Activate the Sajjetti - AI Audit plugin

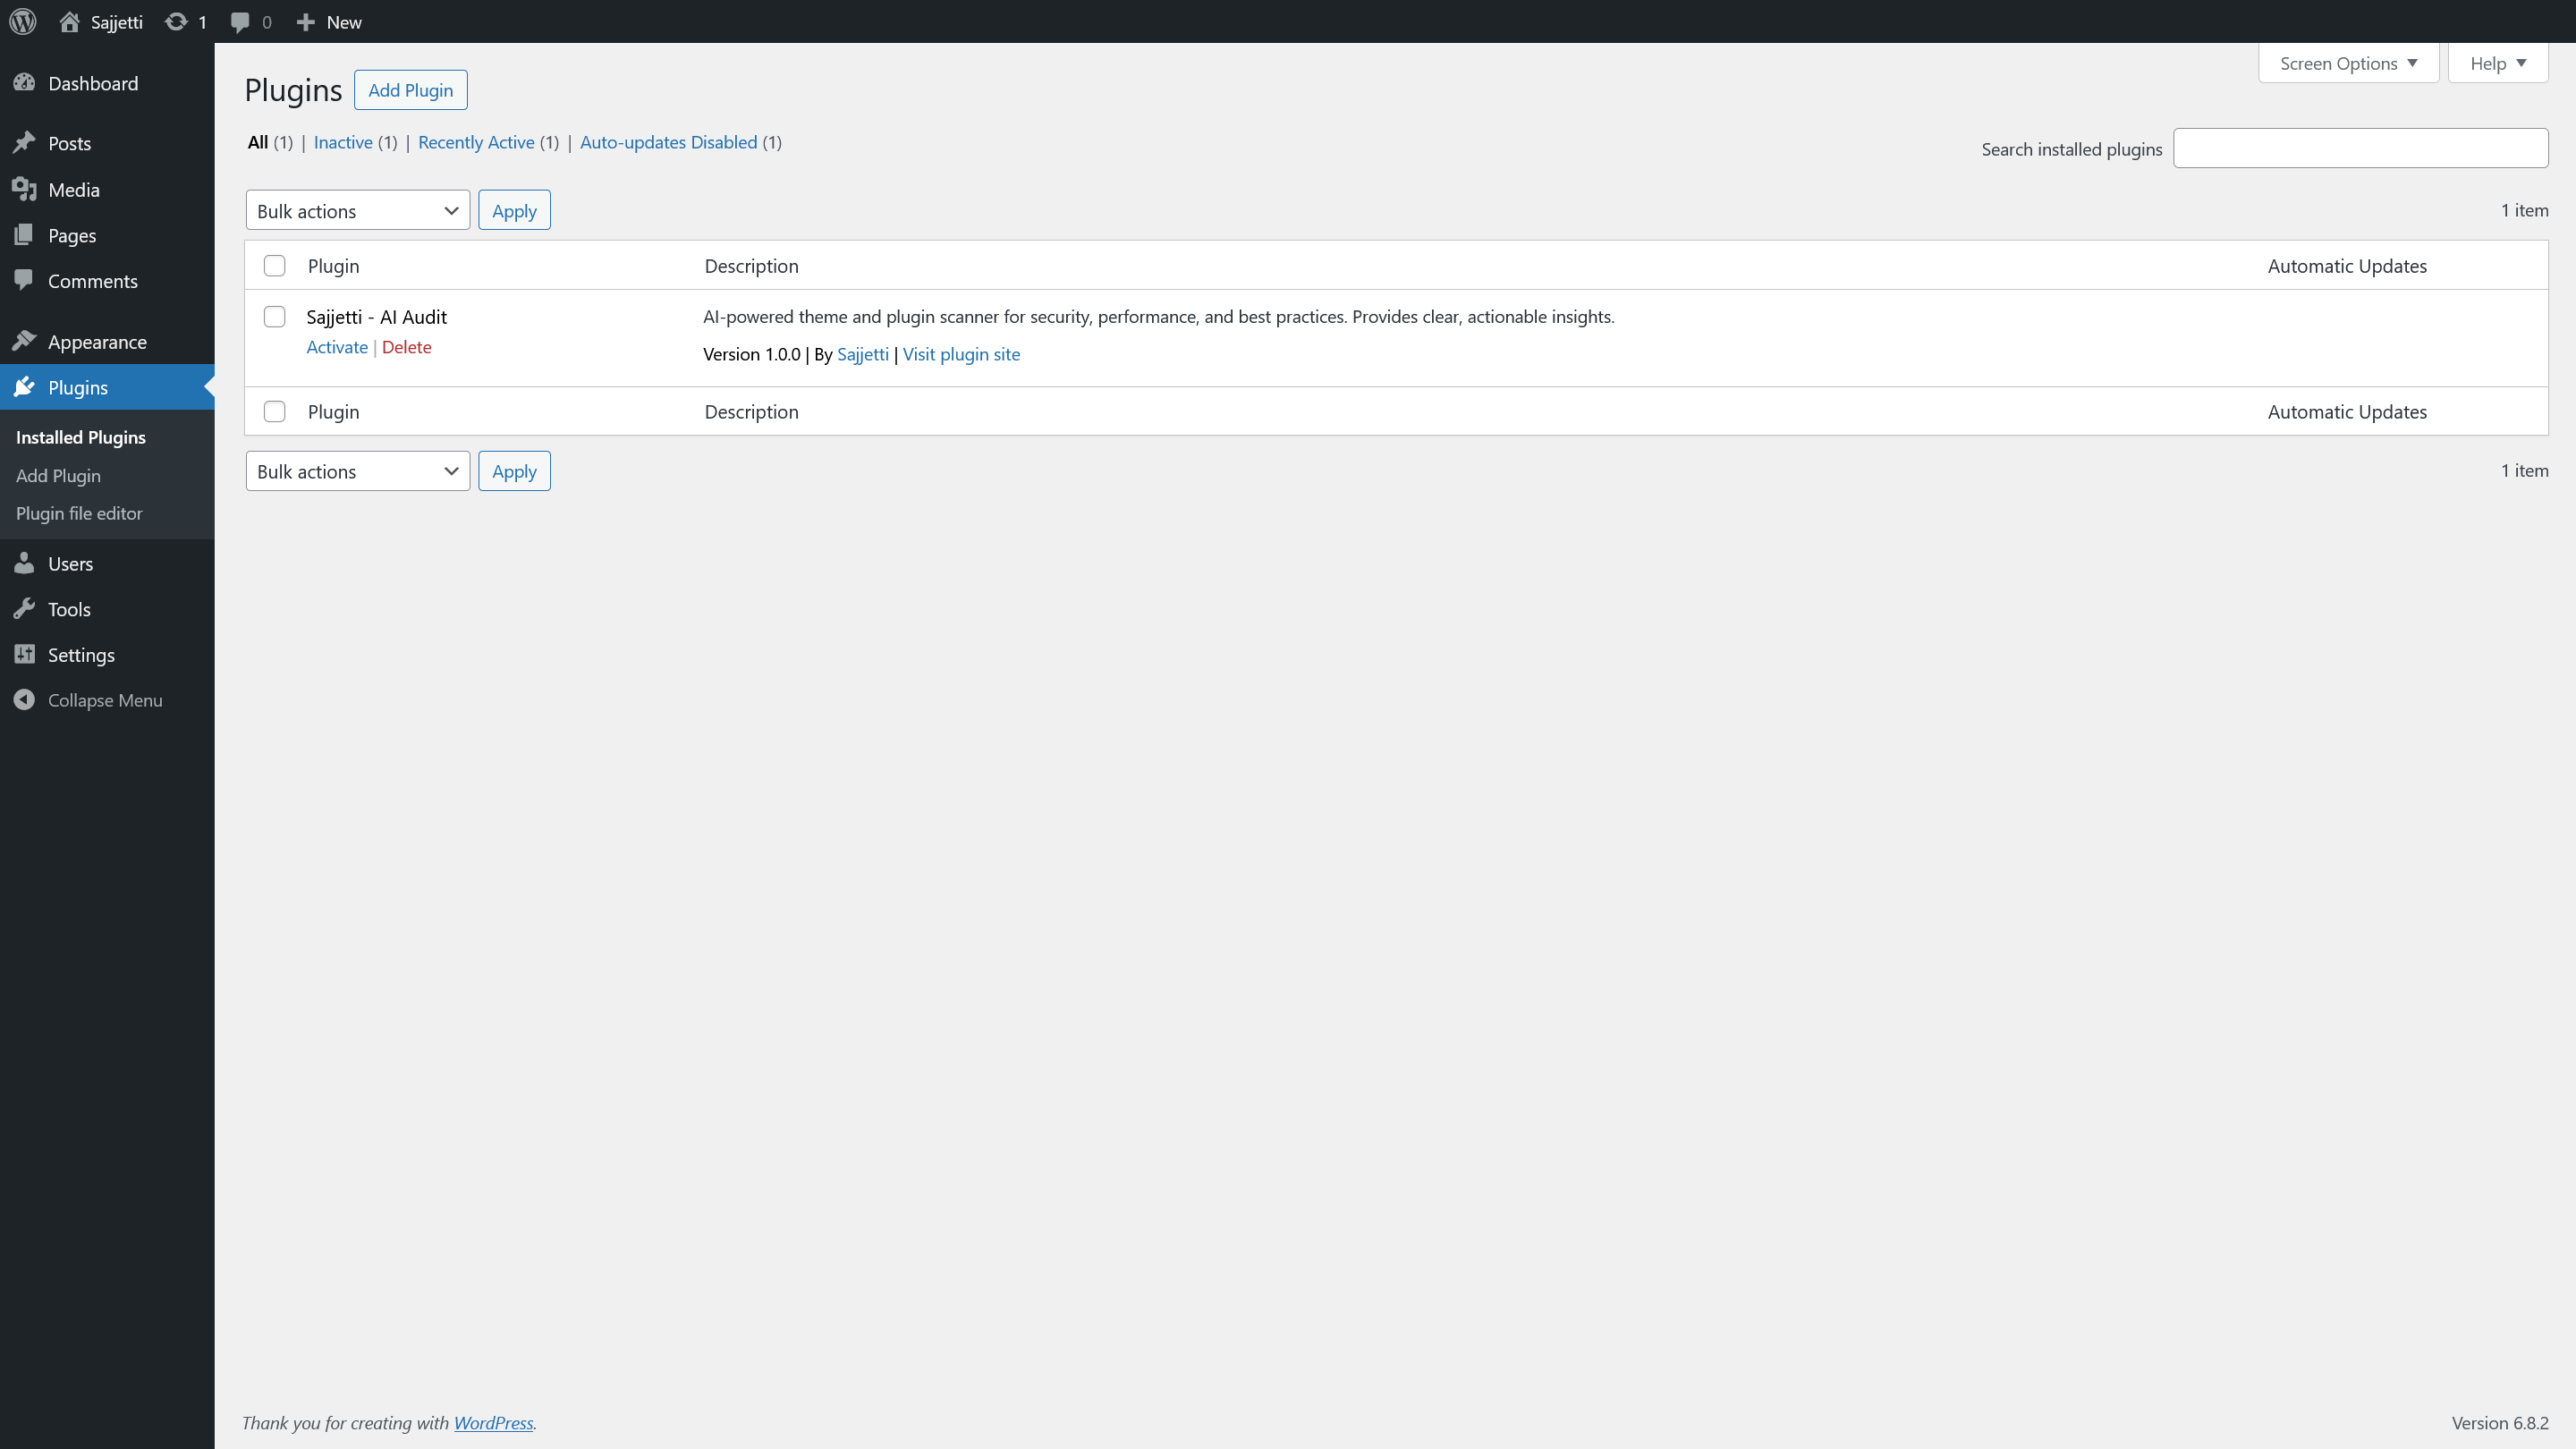(337, 347)
